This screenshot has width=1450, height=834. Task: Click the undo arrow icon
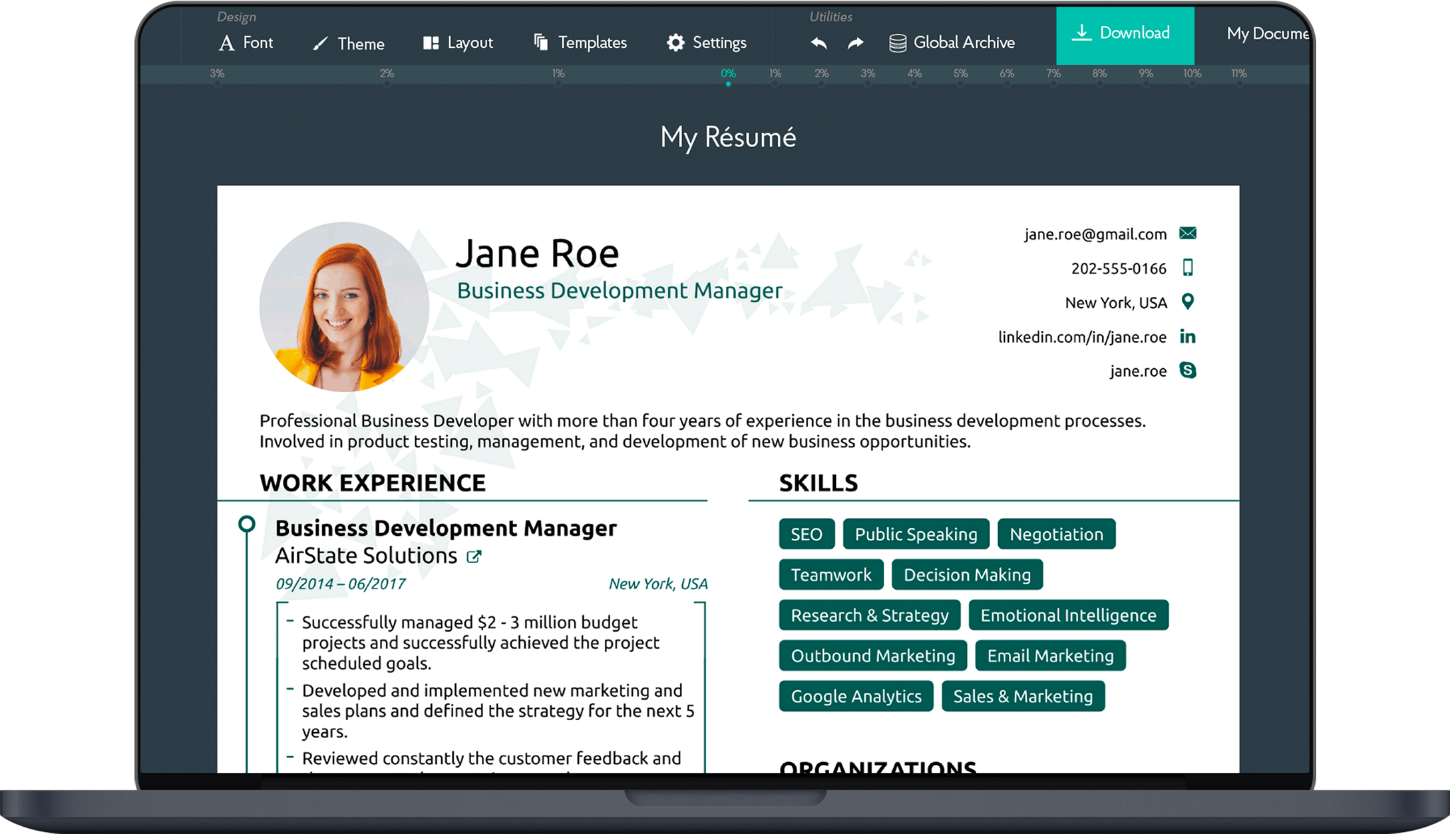pos(819,43)
